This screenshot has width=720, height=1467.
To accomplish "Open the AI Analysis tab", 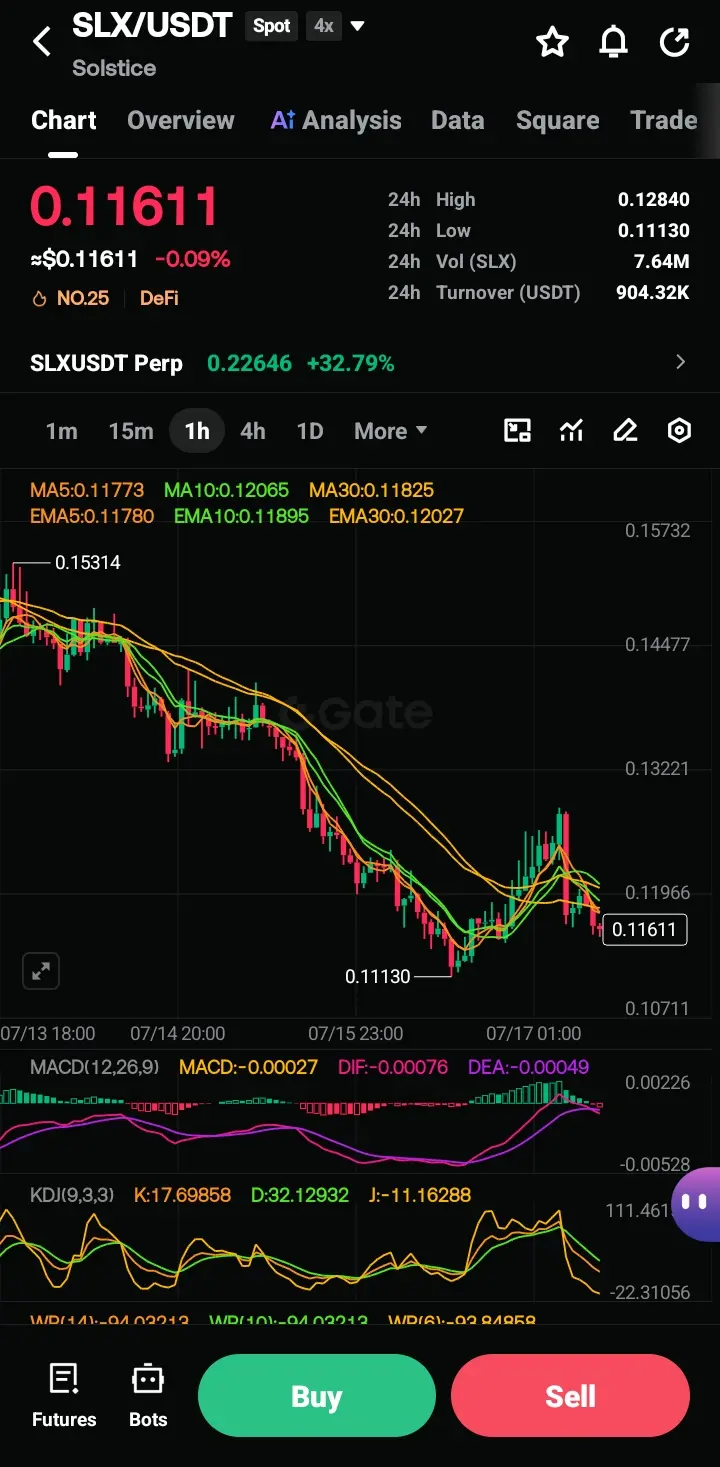I will click(336, 121).
